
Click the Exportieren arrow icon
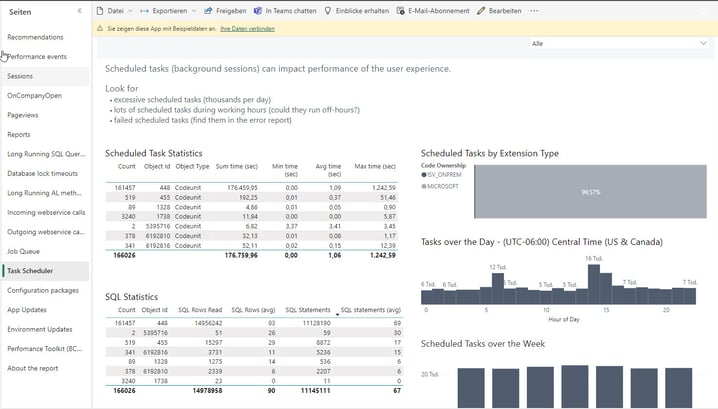pyautogui.click(x=144, y=11)
